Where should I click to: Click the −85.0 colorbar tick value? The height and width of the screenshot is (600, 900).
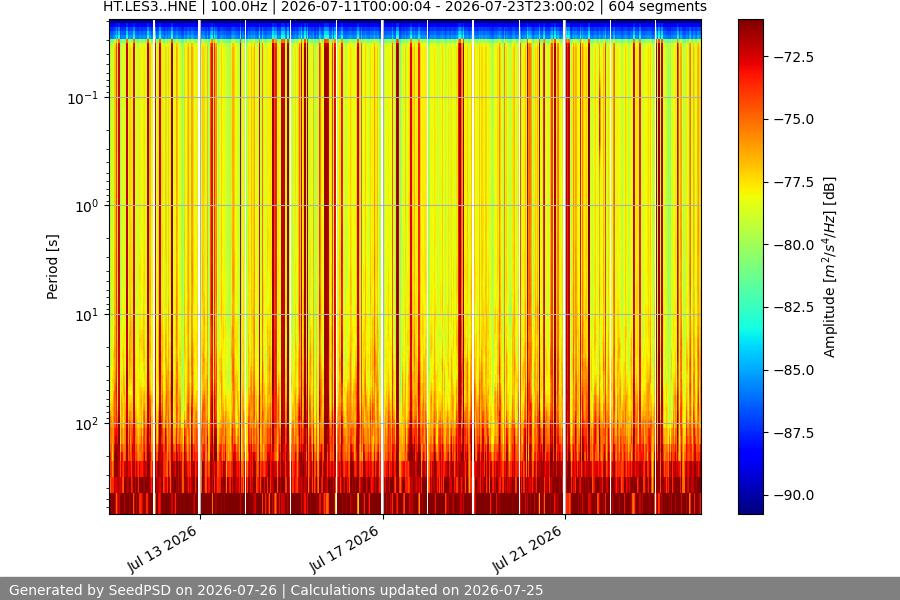[793, 370]
